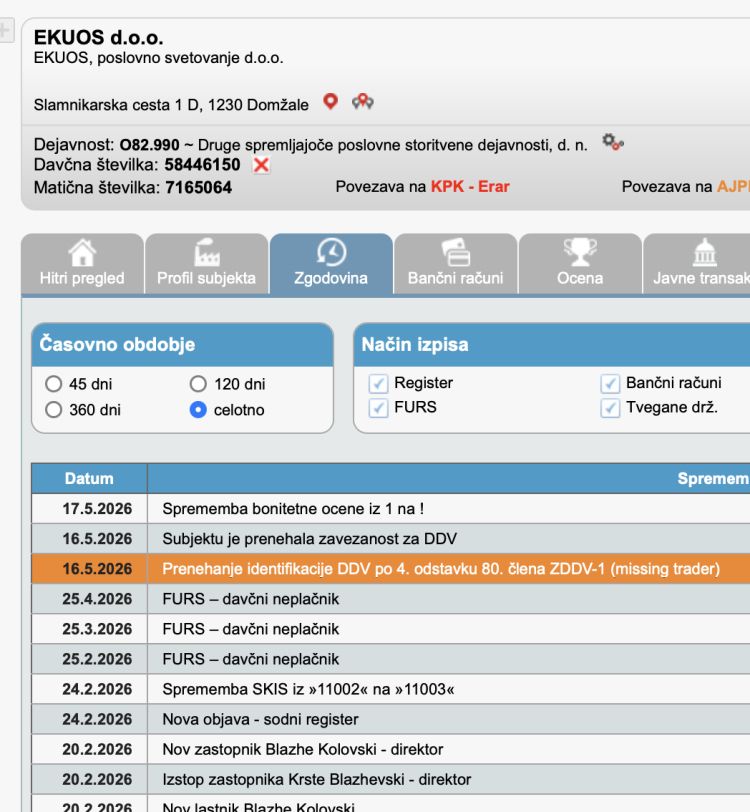Click the FURS davčni neplačnik row dated 25.2.2026
This screenshot has height=812, width=750.
click(x=391, y=659)
